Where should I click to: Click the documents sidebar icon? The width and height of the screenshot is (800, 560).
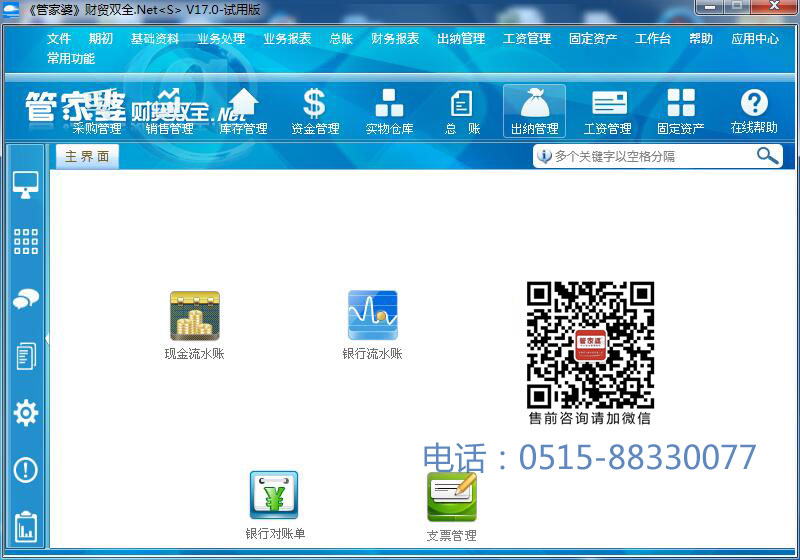(x=26, y=356)
